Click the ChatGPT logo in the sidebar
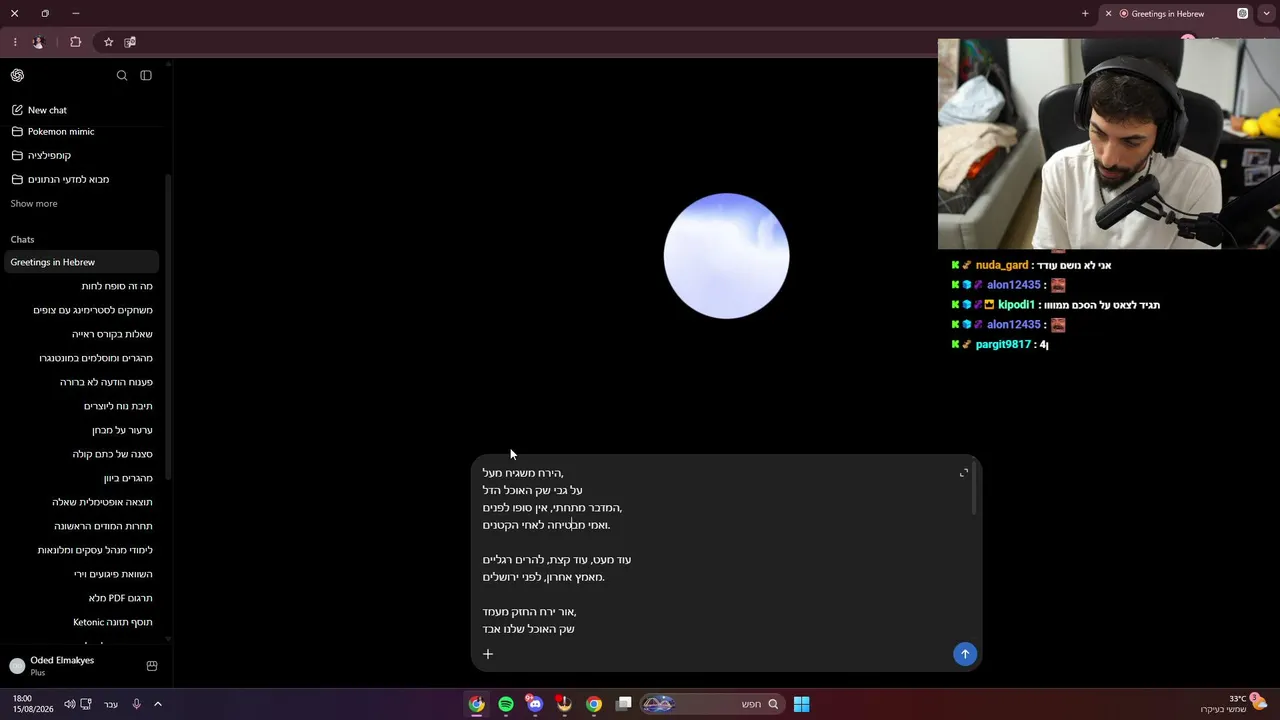The width and height of the screenshot is (1280, 720). 17,75
